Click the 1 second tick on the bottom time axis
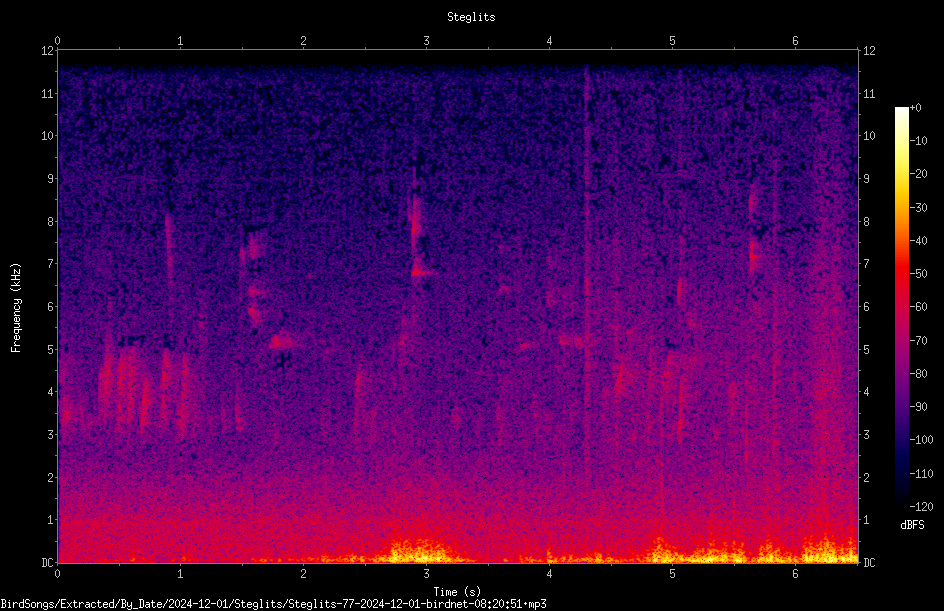This screenshot has width=944, height=611. (180, 574)
